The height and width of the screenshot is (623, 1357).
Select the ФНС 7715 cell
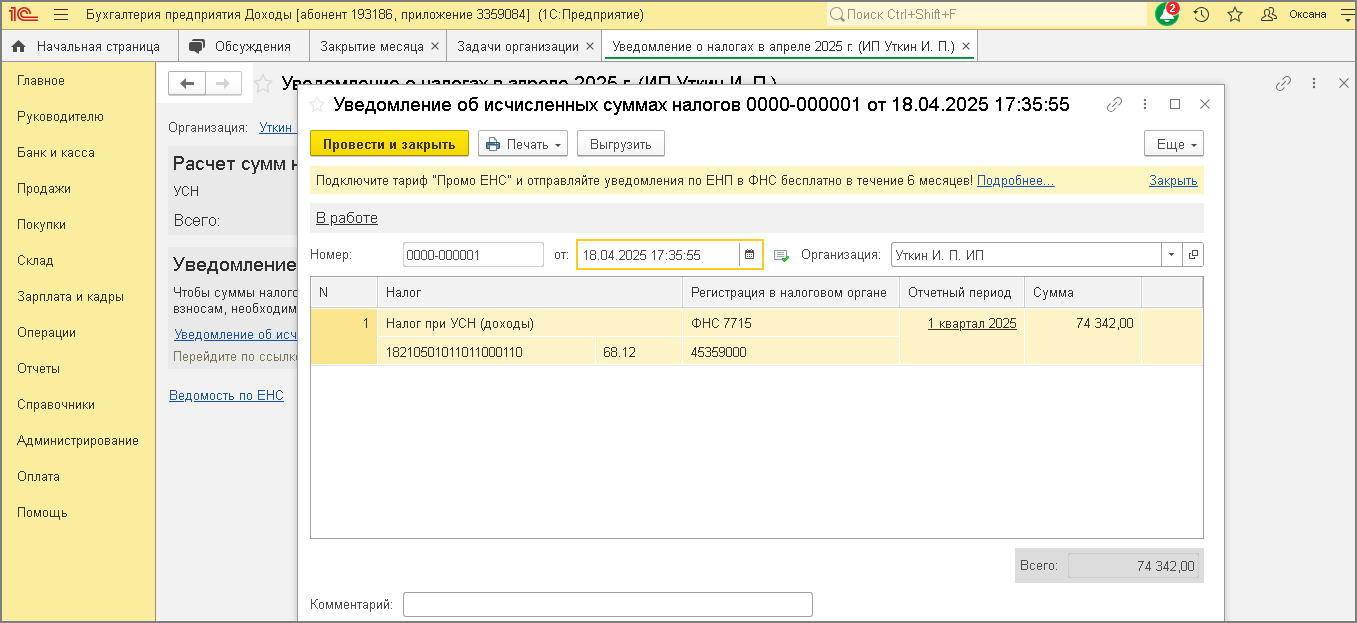(791, 323)
